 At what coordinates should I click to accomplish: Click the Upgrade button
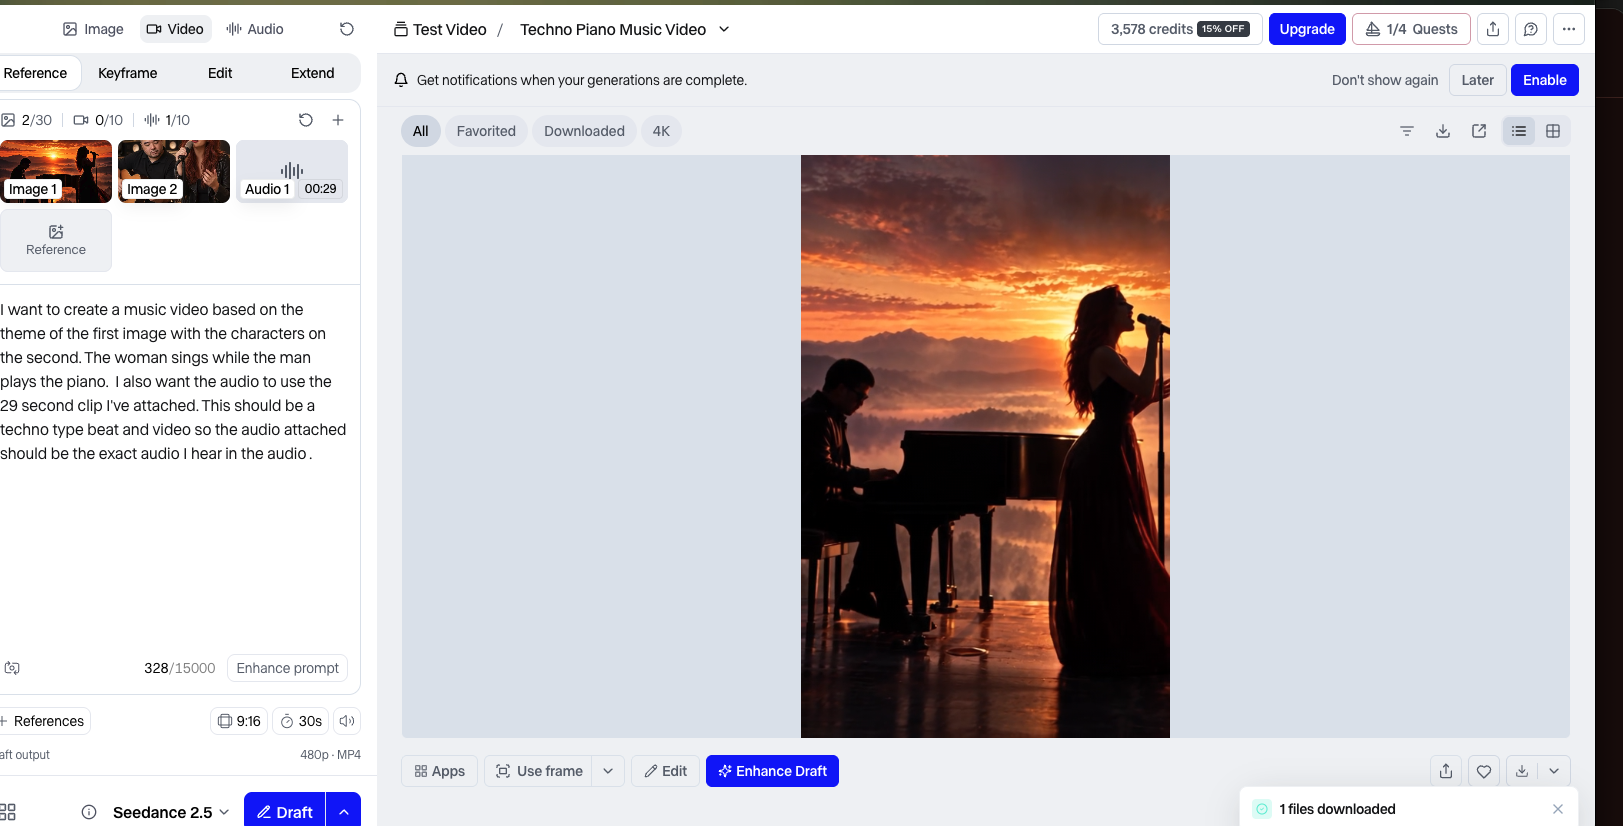[1307, 29]
